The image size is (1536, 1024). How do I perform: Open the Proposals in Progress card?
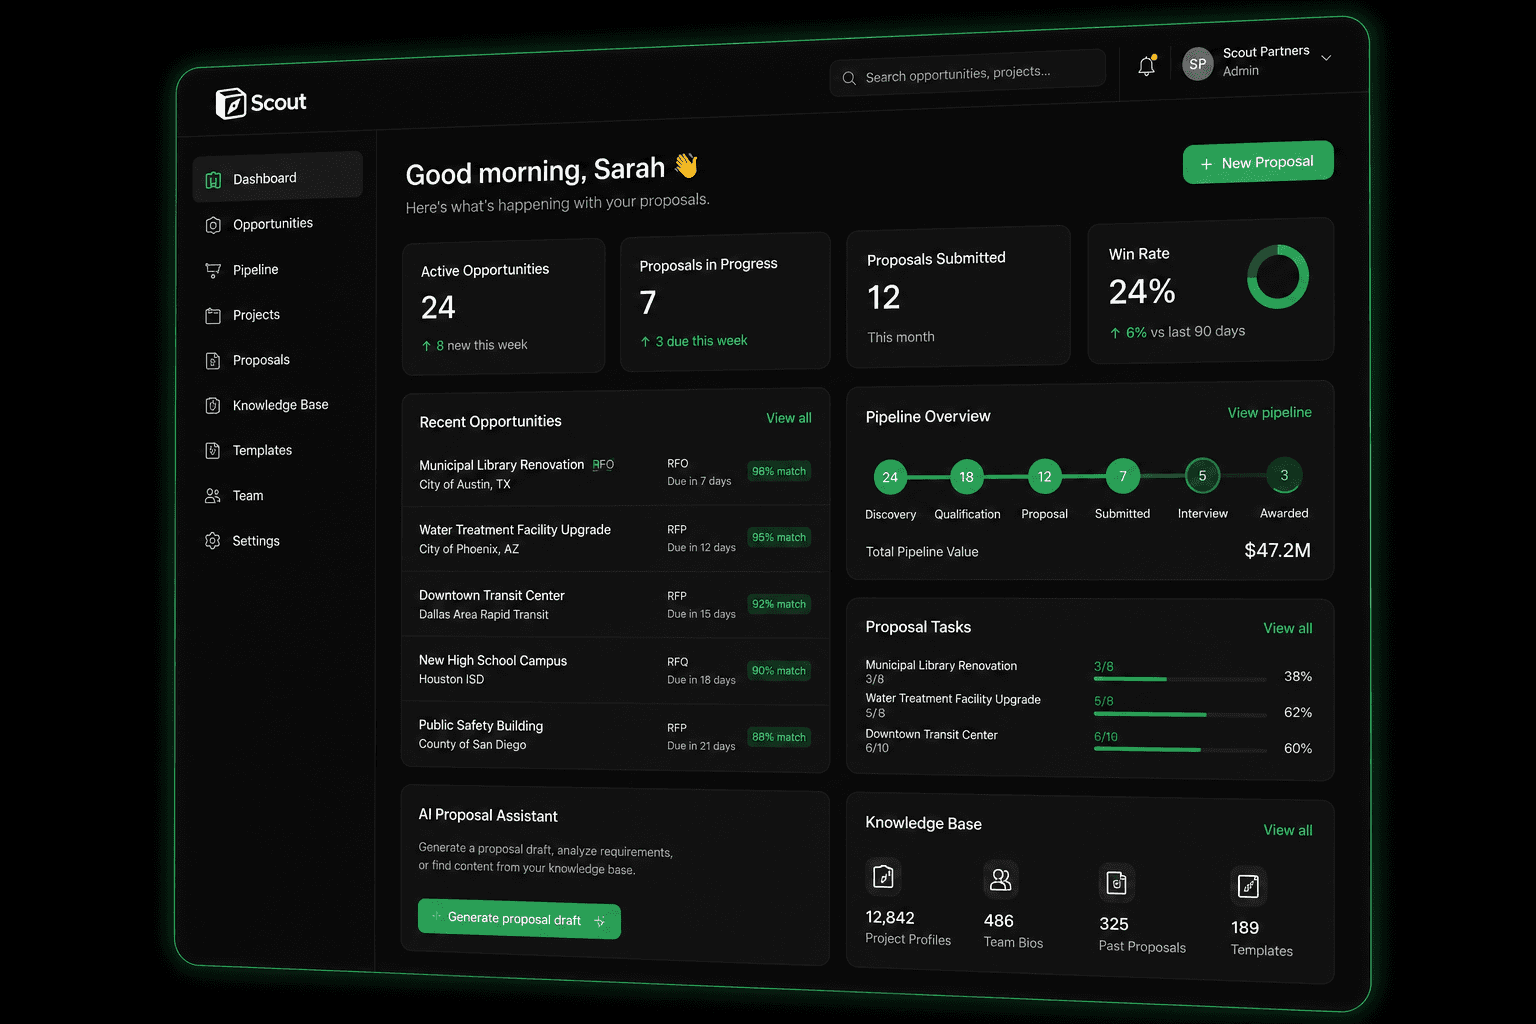[x=725, y=302]
